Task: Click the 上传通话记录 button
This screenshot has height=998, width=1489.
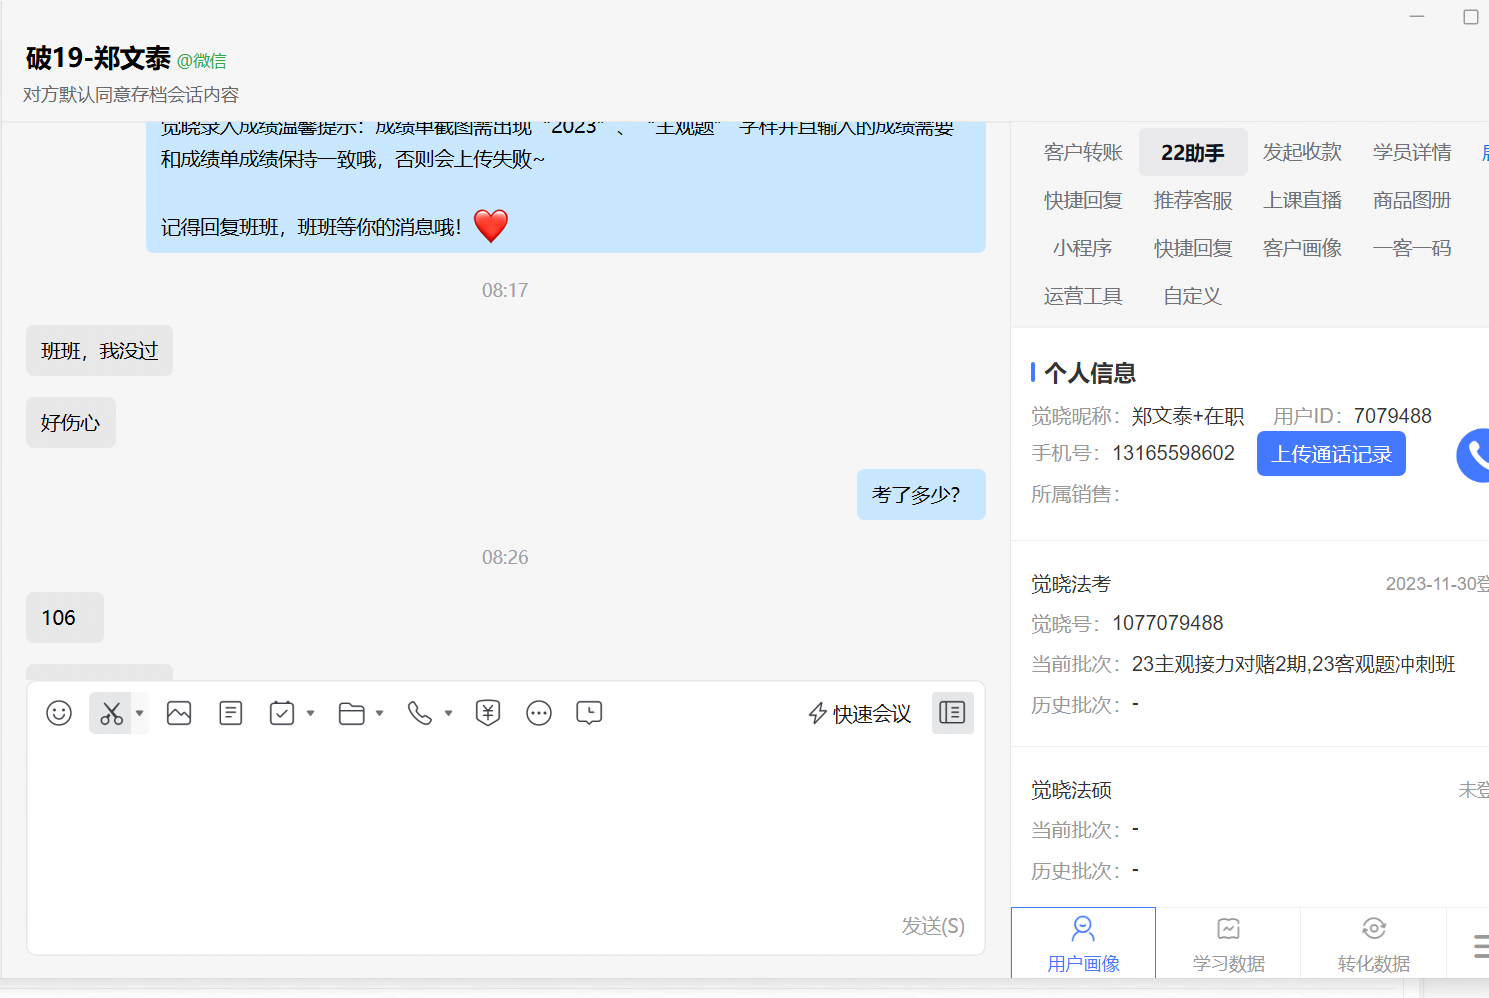Action: click(1331, 454)
